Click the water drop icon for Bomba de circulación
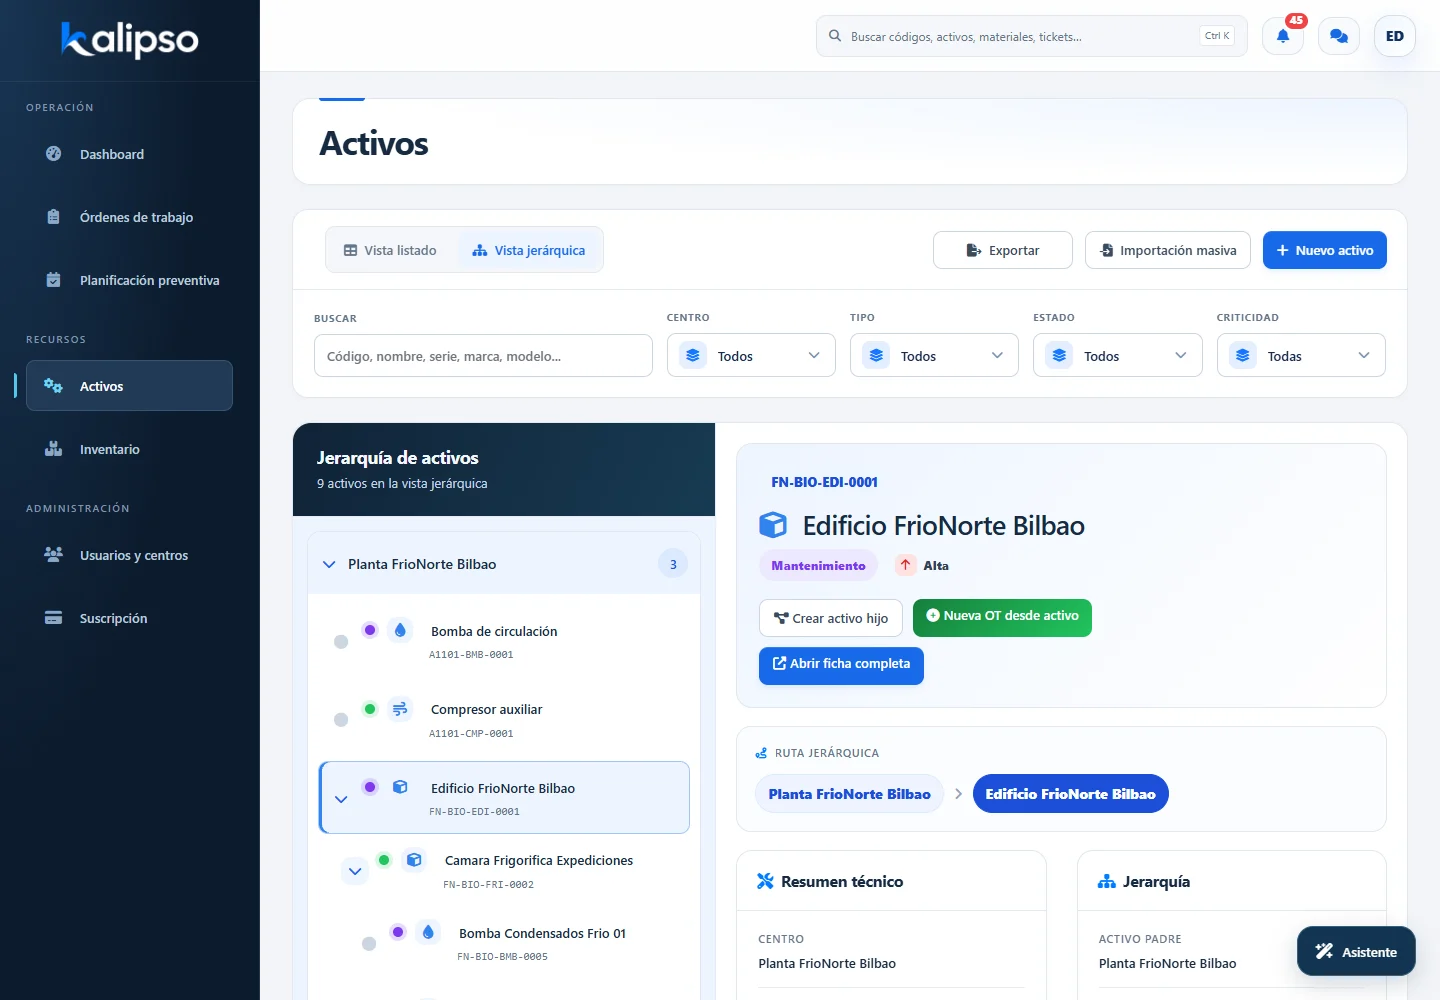 [x=400, y=630]
